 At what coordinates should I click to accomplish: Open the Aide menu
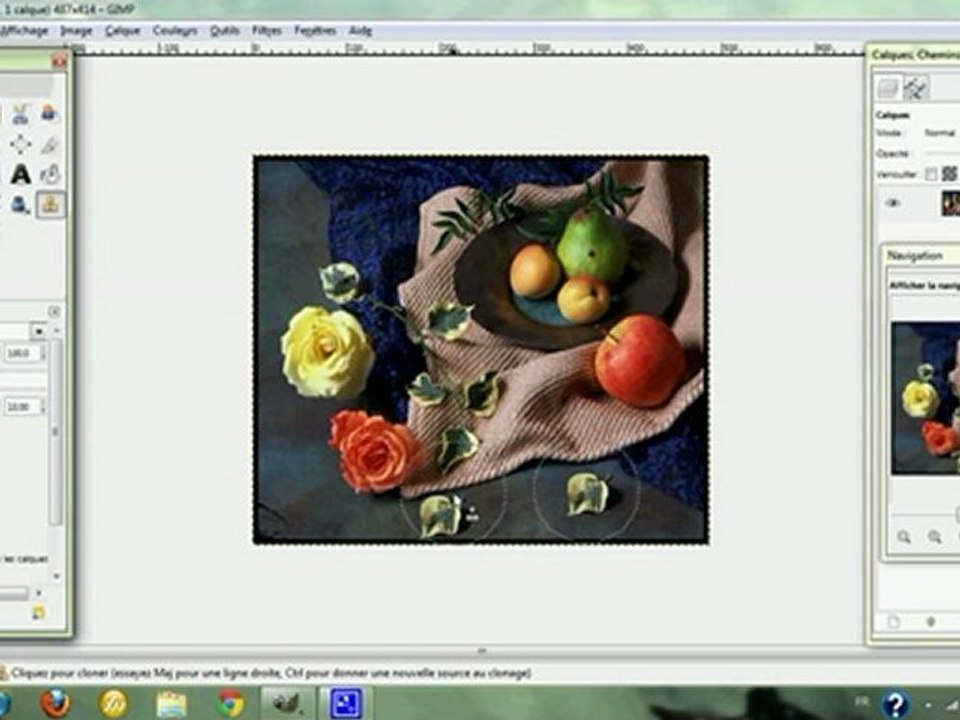360,30
